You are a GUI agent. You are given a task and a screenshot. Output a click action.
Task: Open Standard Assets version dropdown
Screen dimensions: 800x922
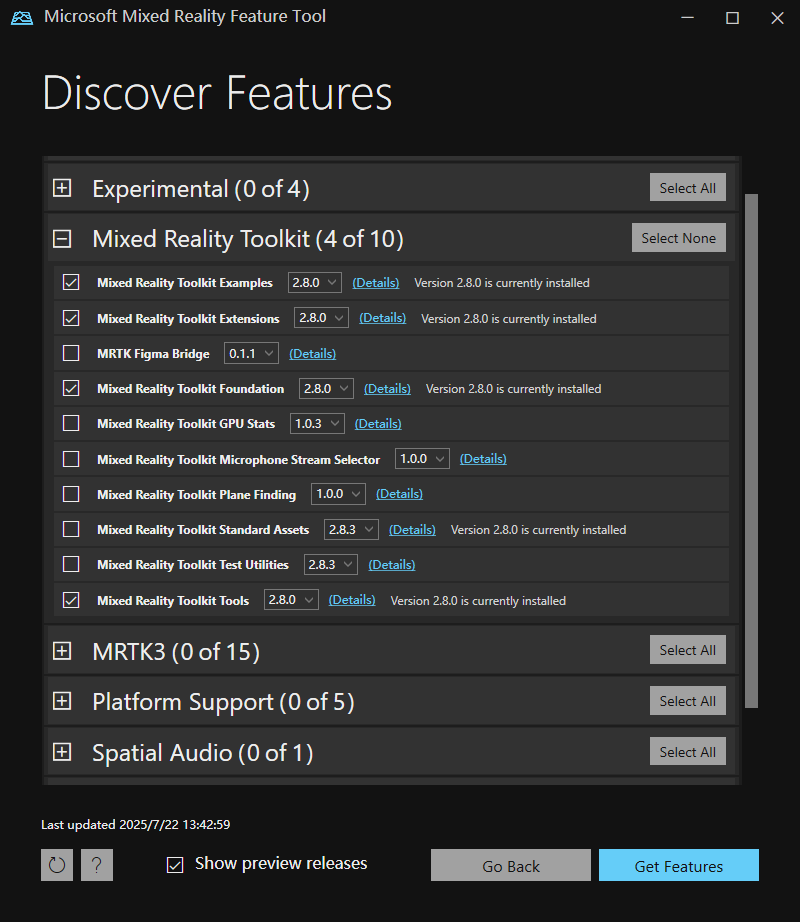pos(351,529)
